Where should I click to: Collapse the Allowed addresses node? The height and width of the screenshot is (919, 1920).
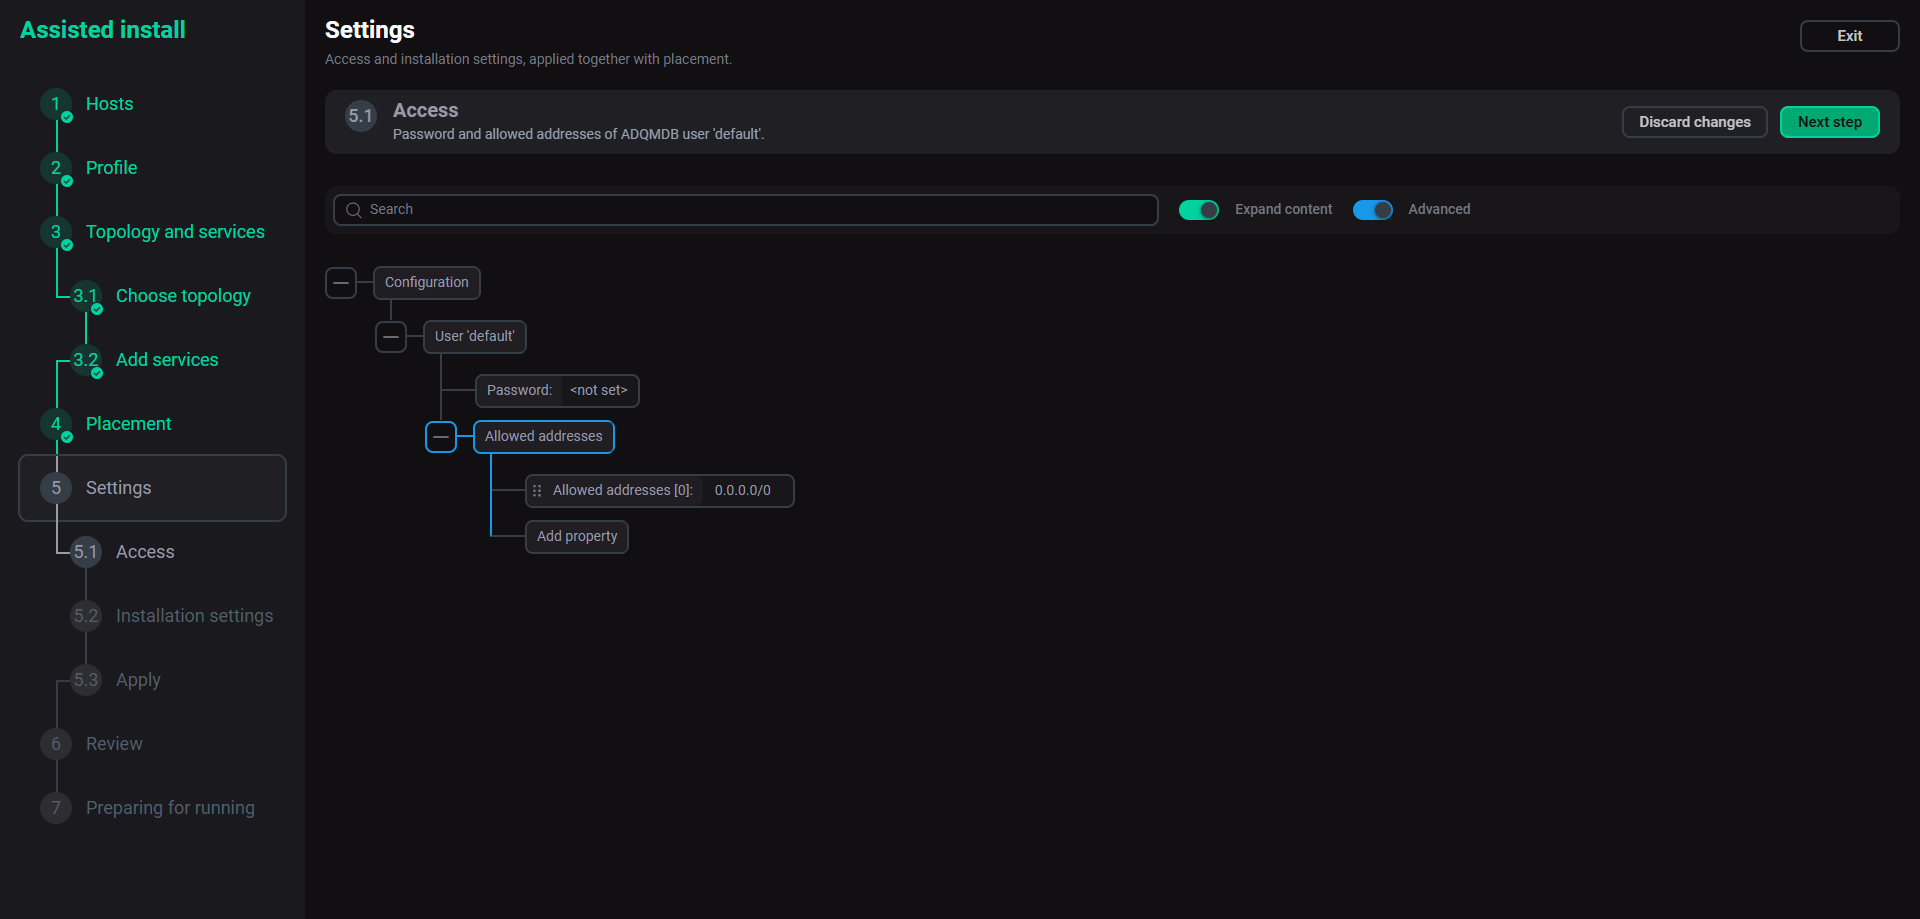point(441,437)
